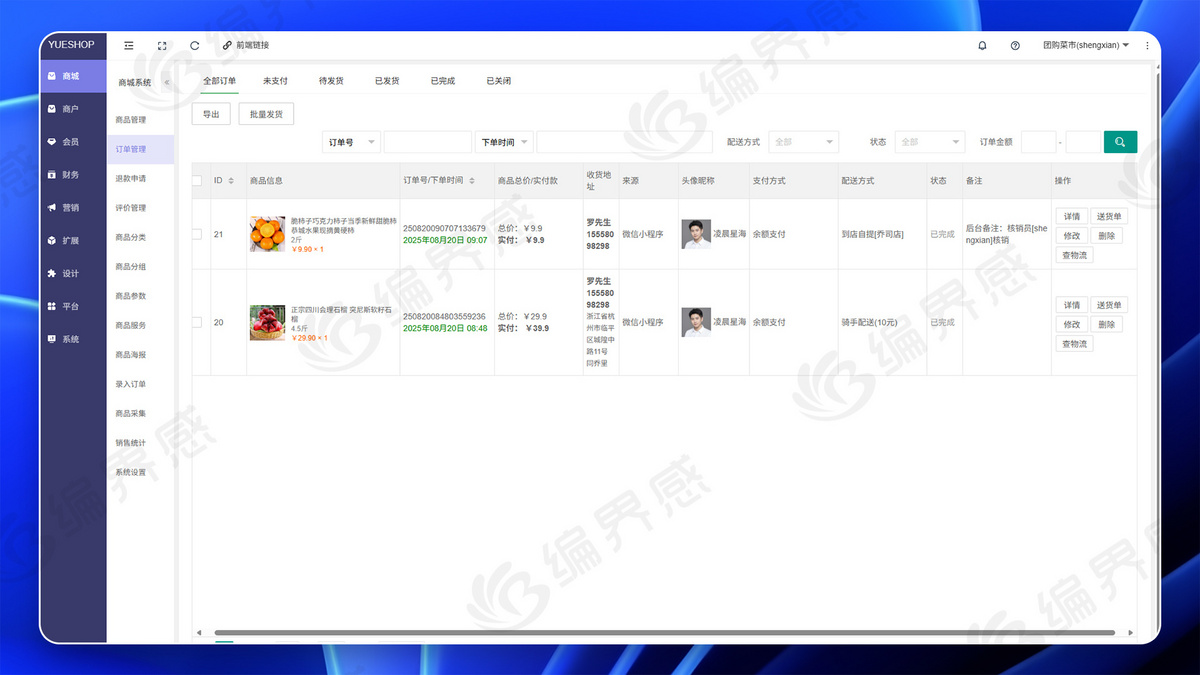Sort table by the ID column arrows
Image resolution: width=1200 pixels, height=675 pixels.
coord(231,181)
